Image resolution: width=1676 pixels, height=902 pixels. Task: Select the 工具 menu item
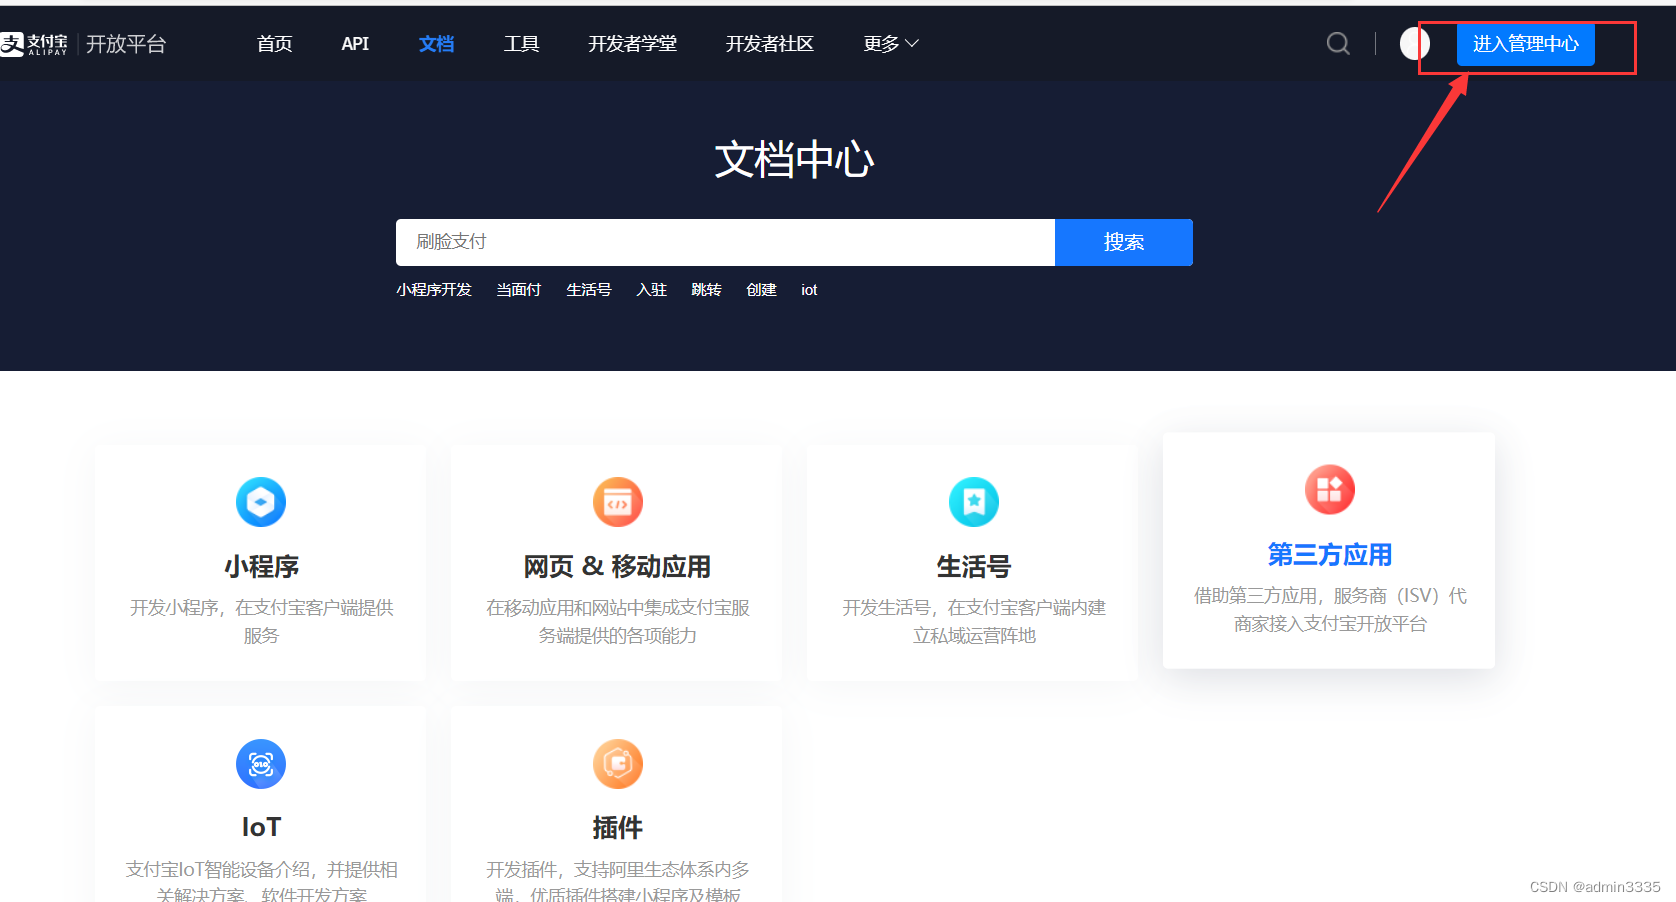coord(521,43)
